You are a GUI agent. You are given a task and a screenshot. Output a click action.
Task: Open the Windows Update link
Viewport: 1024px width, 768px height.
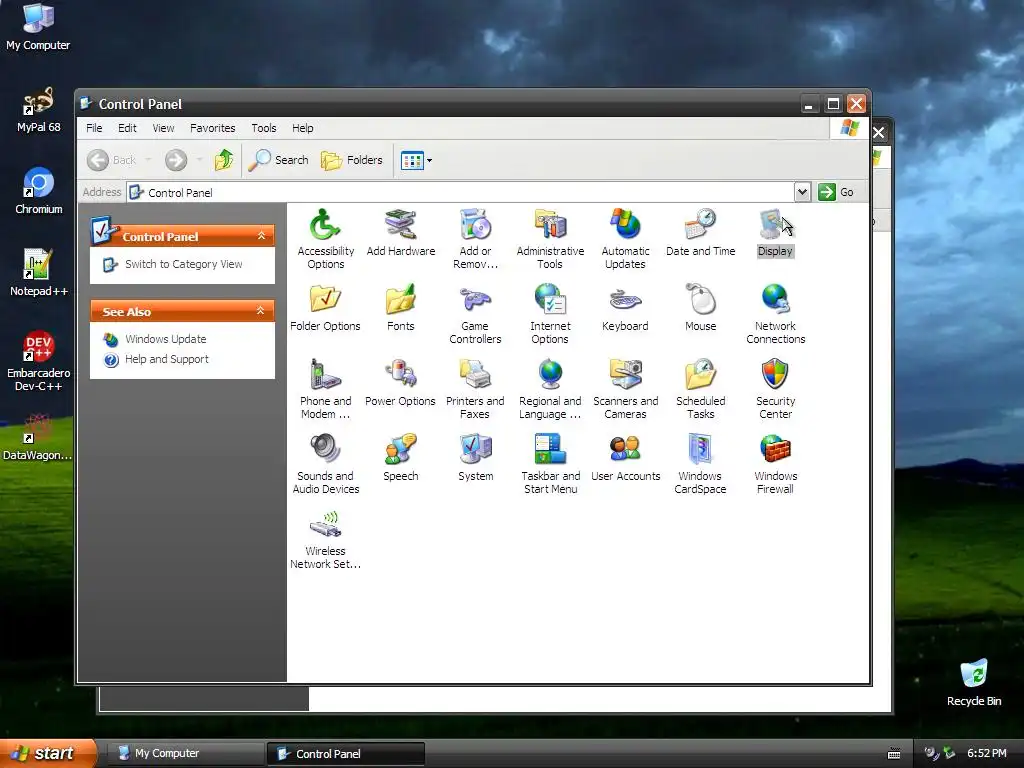point(165,339)
